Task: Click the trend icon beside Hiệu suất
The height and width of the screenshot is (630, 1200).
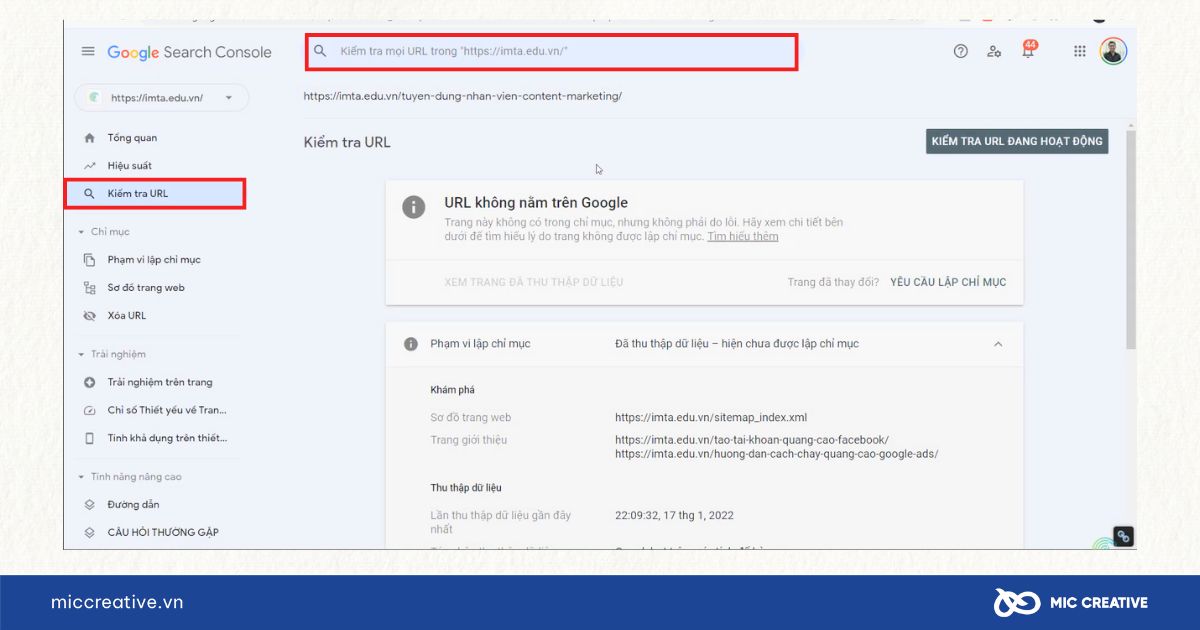Action: point(89,166)
